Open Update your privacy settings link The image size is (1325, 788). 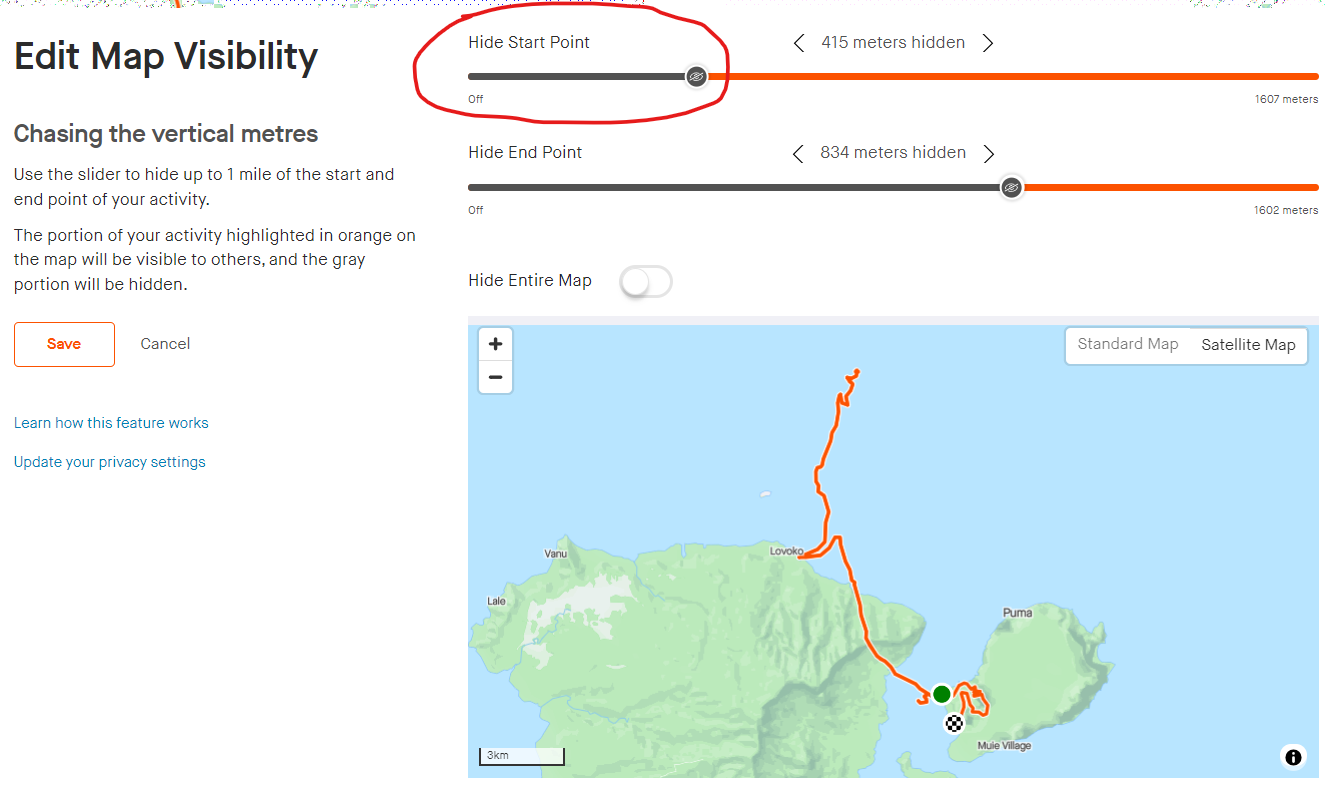[110, 462]
